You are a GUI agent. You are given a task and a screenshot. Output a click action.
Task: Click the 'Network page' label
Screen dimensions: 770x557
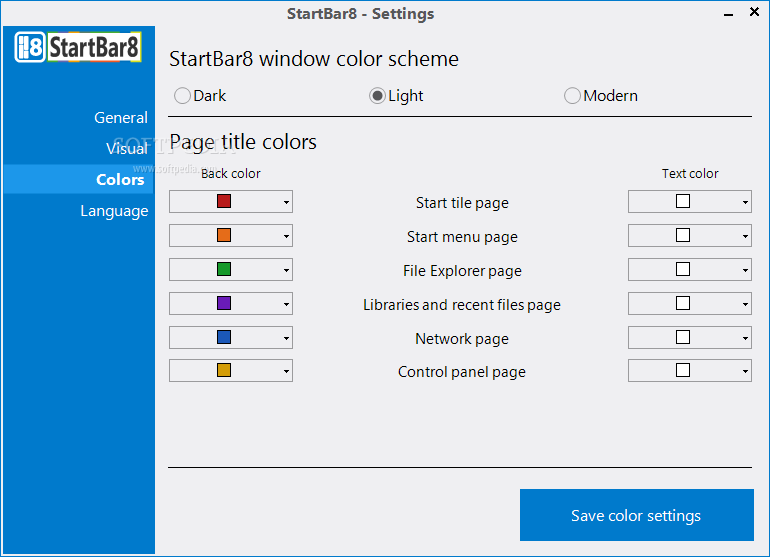tap(462, 338)
